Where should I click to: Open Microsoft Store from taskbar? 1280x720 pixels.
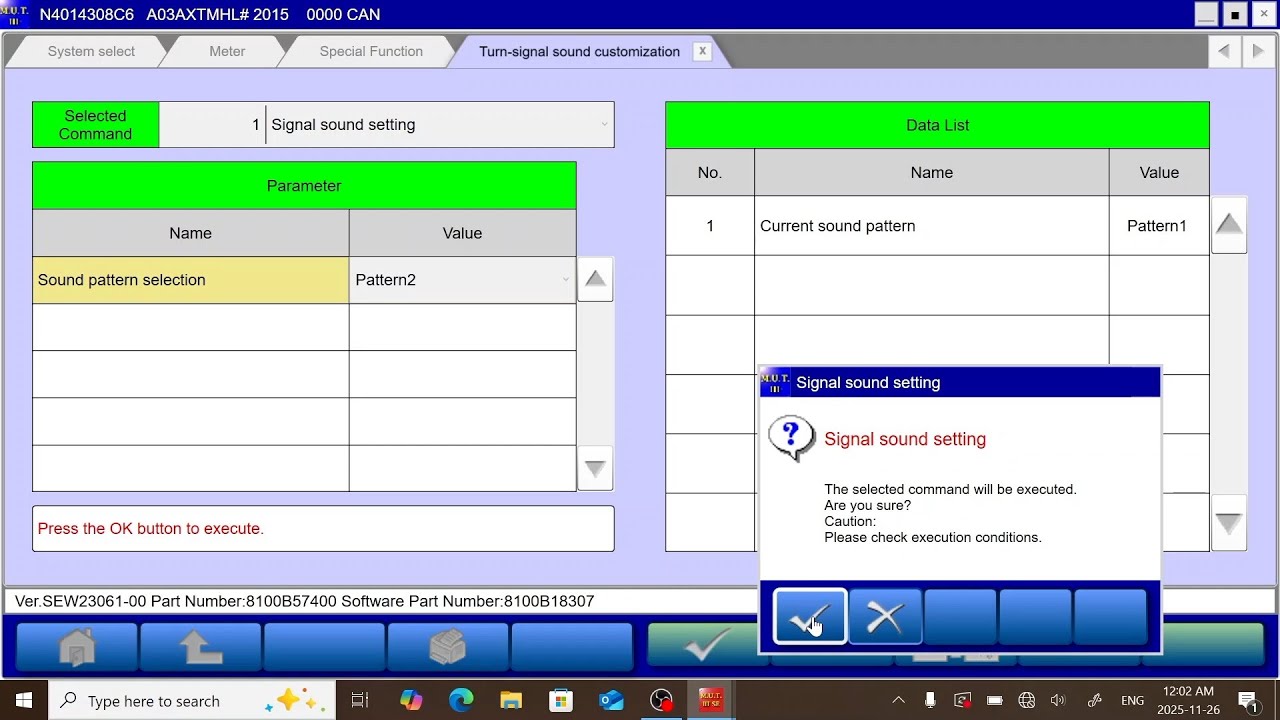(x=561, y=700)
